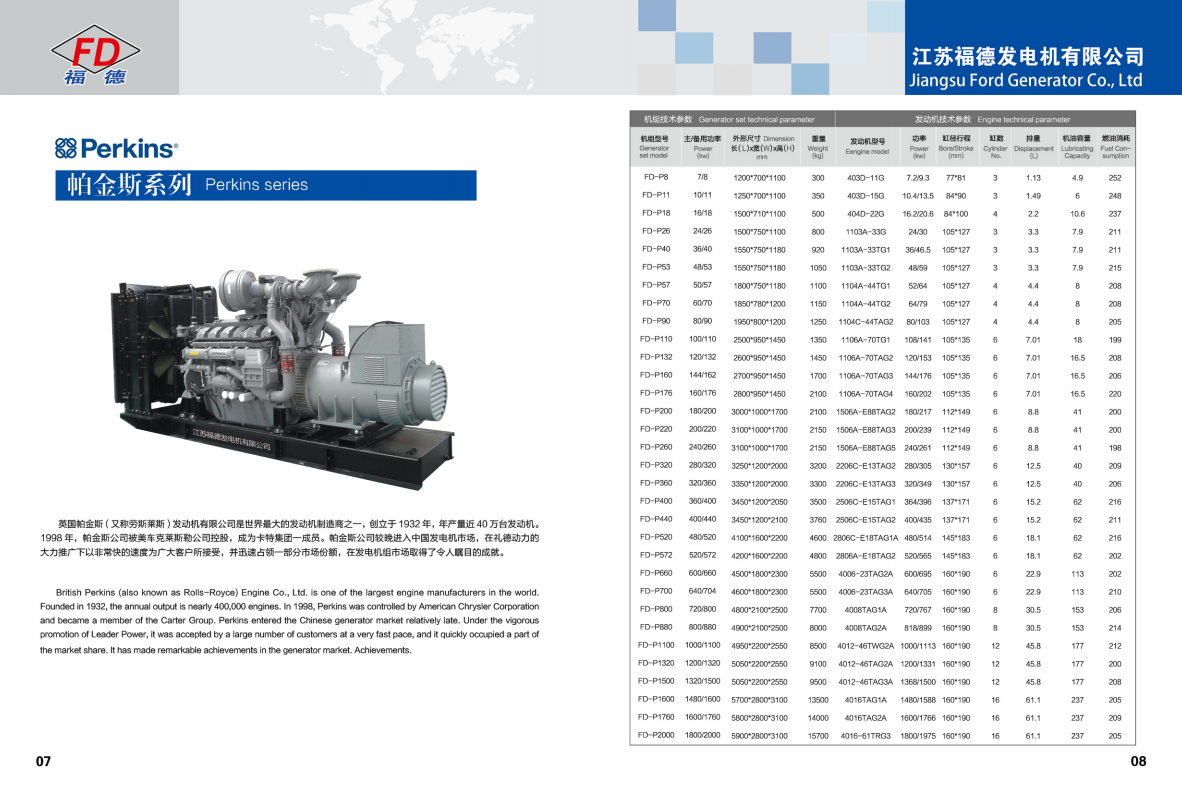Click the 外形尺寸 Dimension column header
This screenshot has height=801, width=1182.
pos(762,147)
